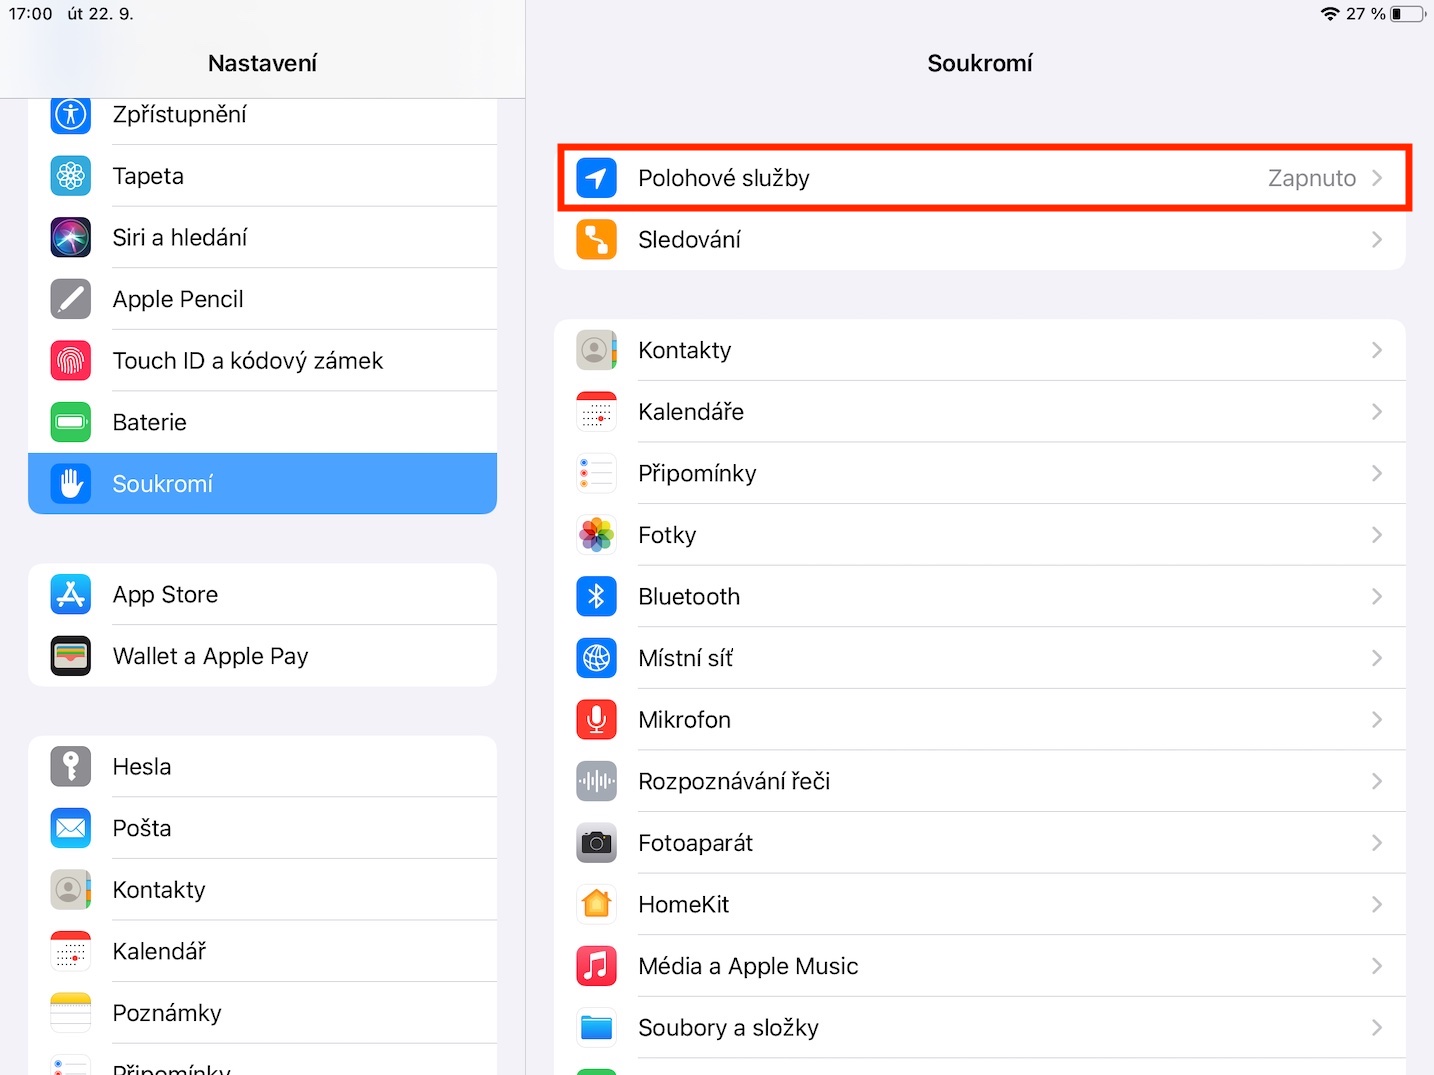The height and width of the screenshot is (1075, 1434).
Task: Tap the red Mikrofon microphone icon
Action: (596, 720)
